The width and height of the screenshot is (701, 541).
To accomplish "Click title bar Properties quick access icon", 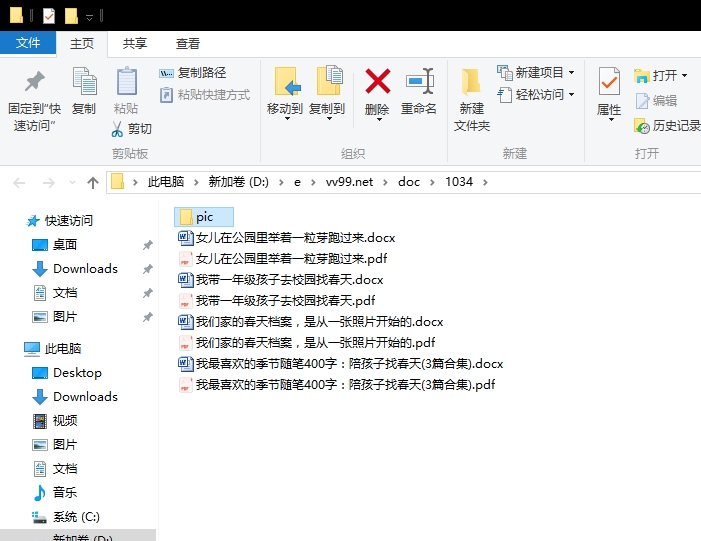I will coord(49,16).
